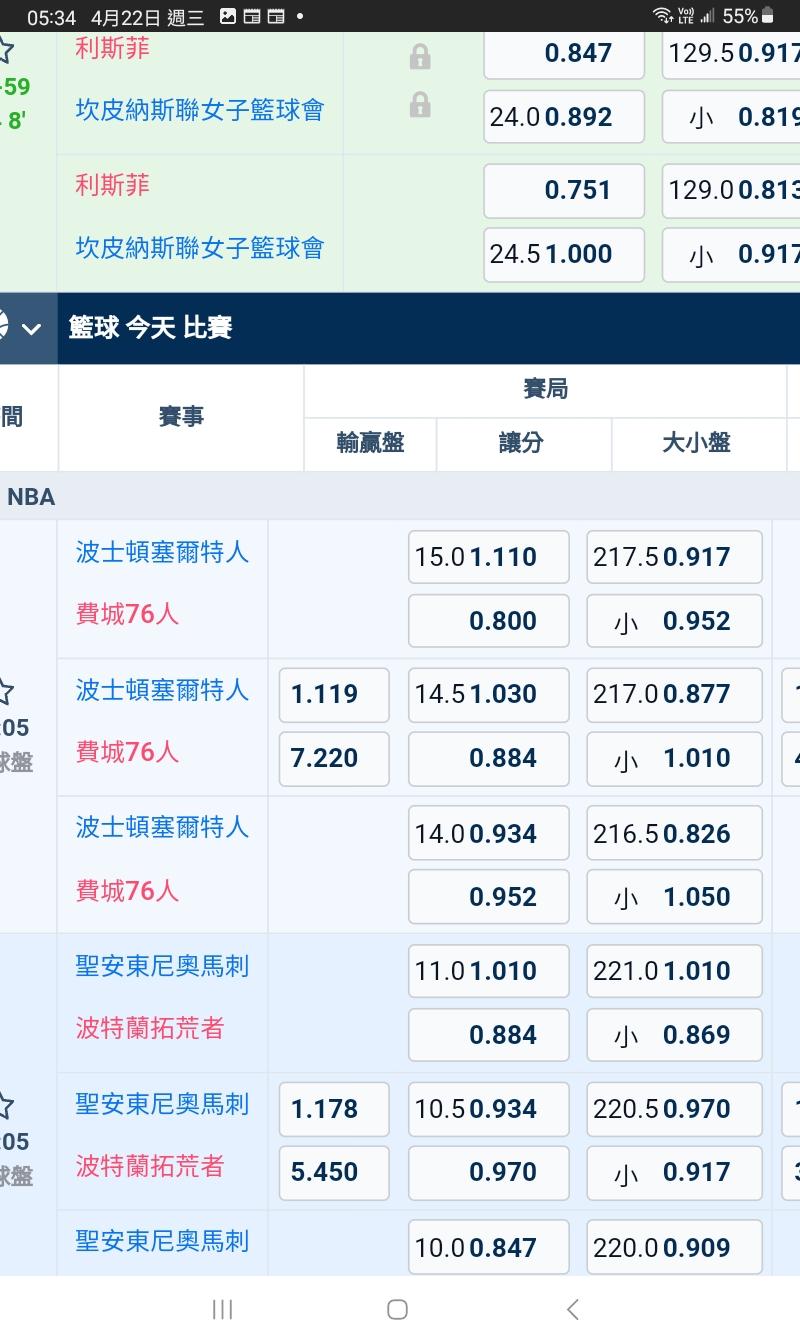This screenshot has width=800, height=1340.
Task: Select Boston handicap 14.5 at 1.030
Action: coord(489,694)
